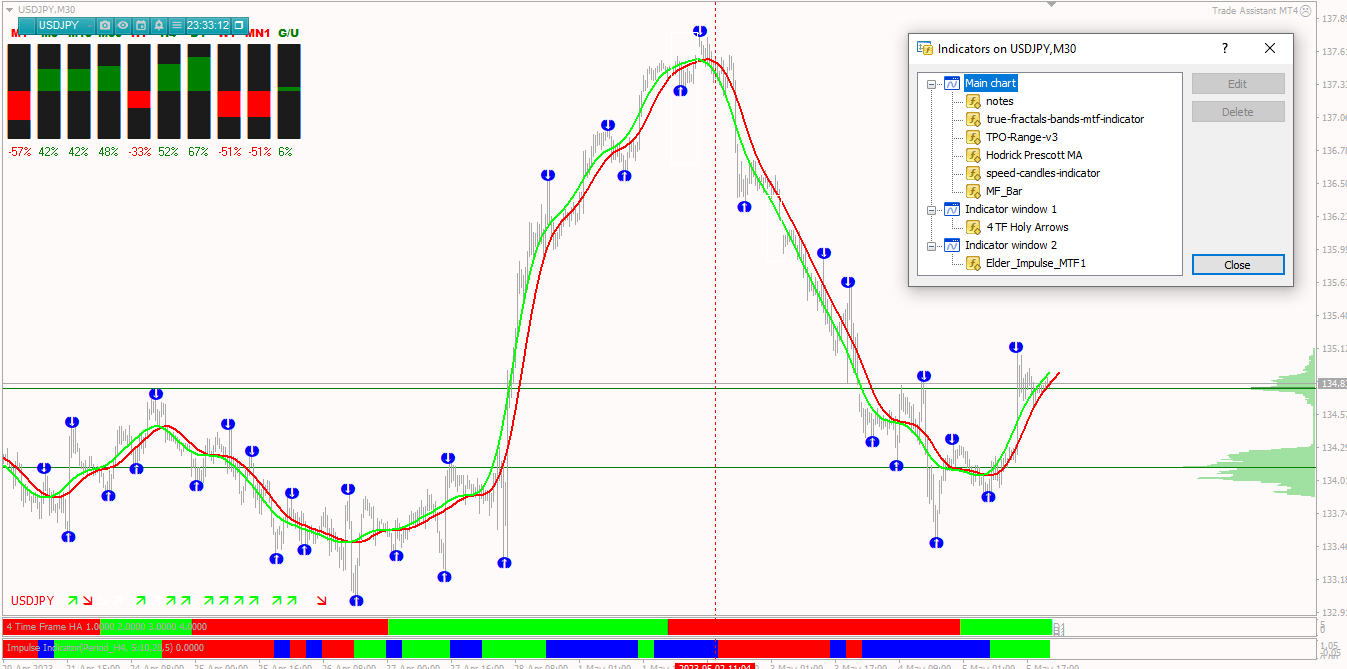Click the camera screenshot icon in toolbar
1347x669 pixels.
(105, 25)
